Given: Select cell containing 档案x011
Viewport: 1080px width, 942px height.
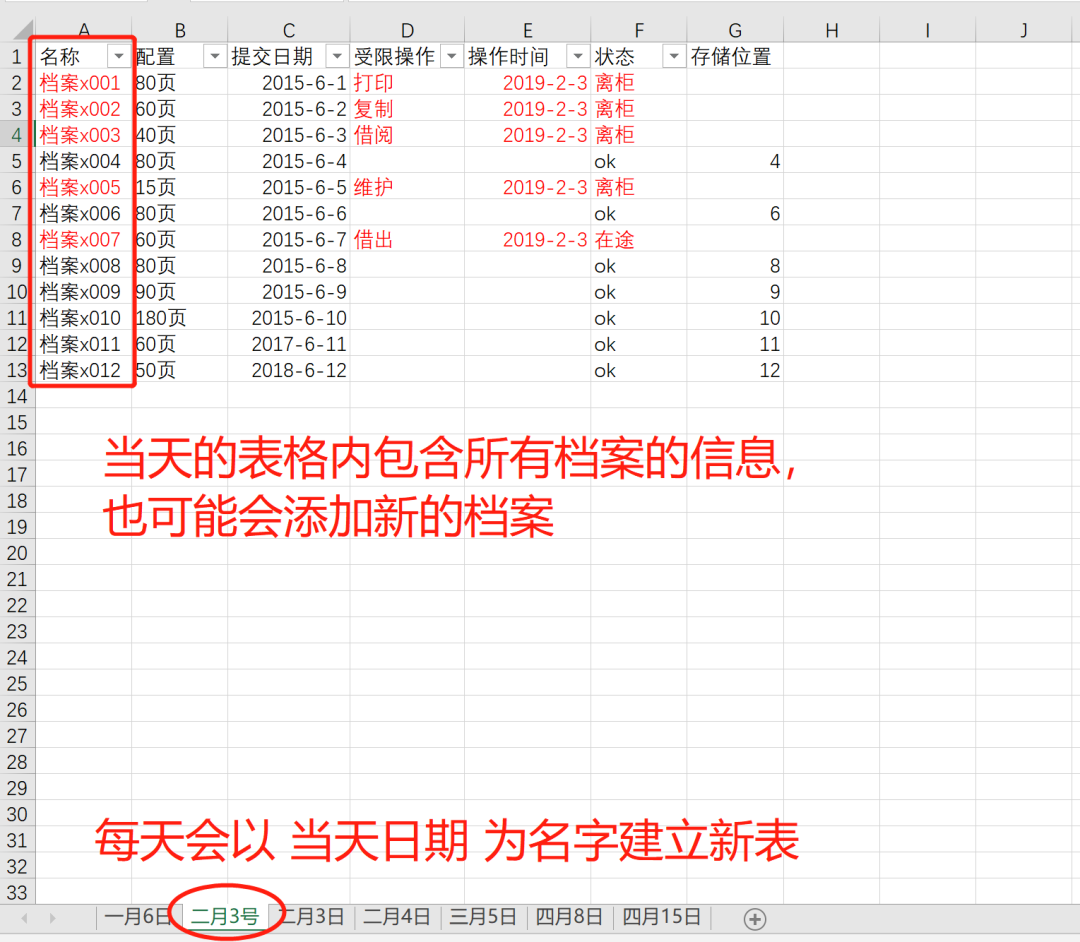Looking at the screenshot, I should coord(83,344).
